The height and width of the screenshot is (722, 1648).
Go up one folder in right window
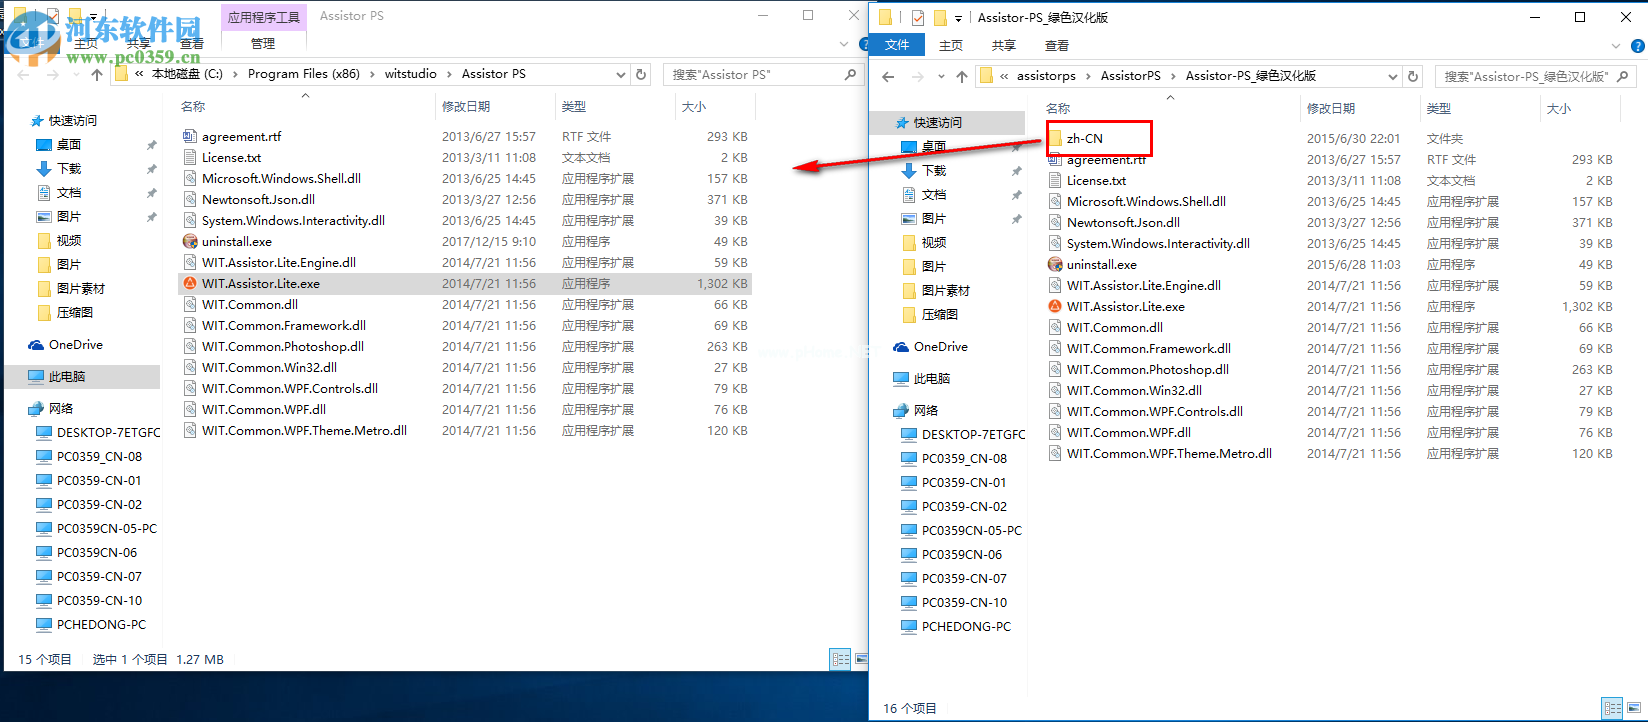[962, 76]
